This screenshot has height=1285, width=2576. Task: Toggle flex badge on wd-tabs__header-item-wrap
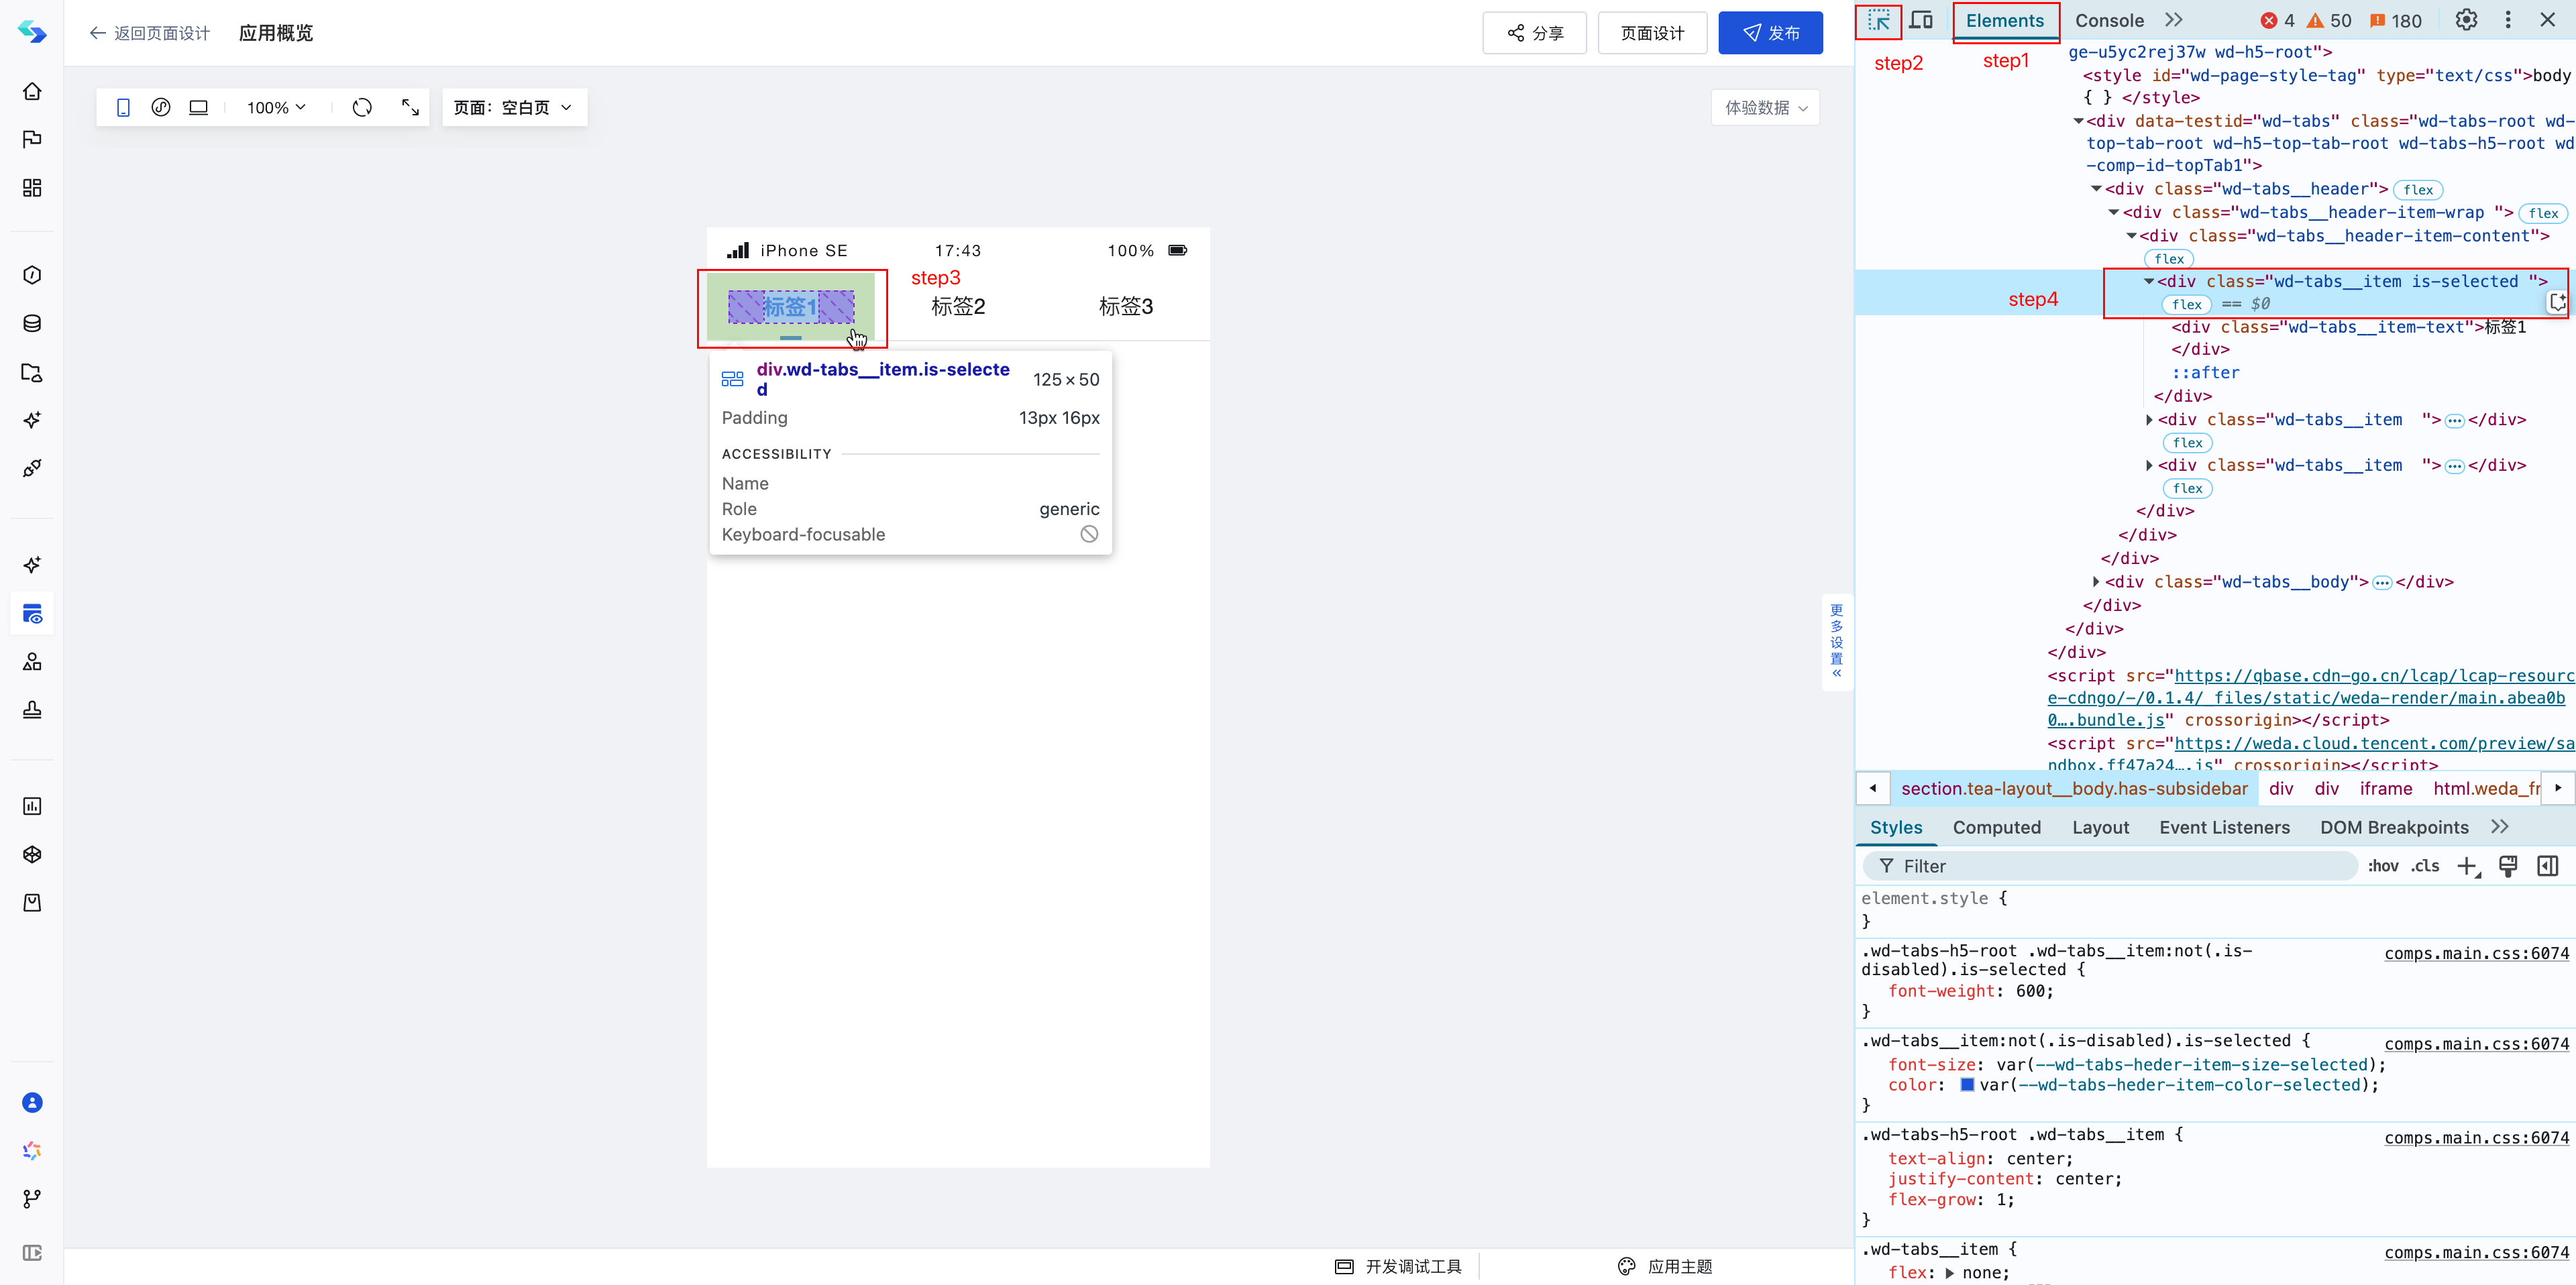2543,213
